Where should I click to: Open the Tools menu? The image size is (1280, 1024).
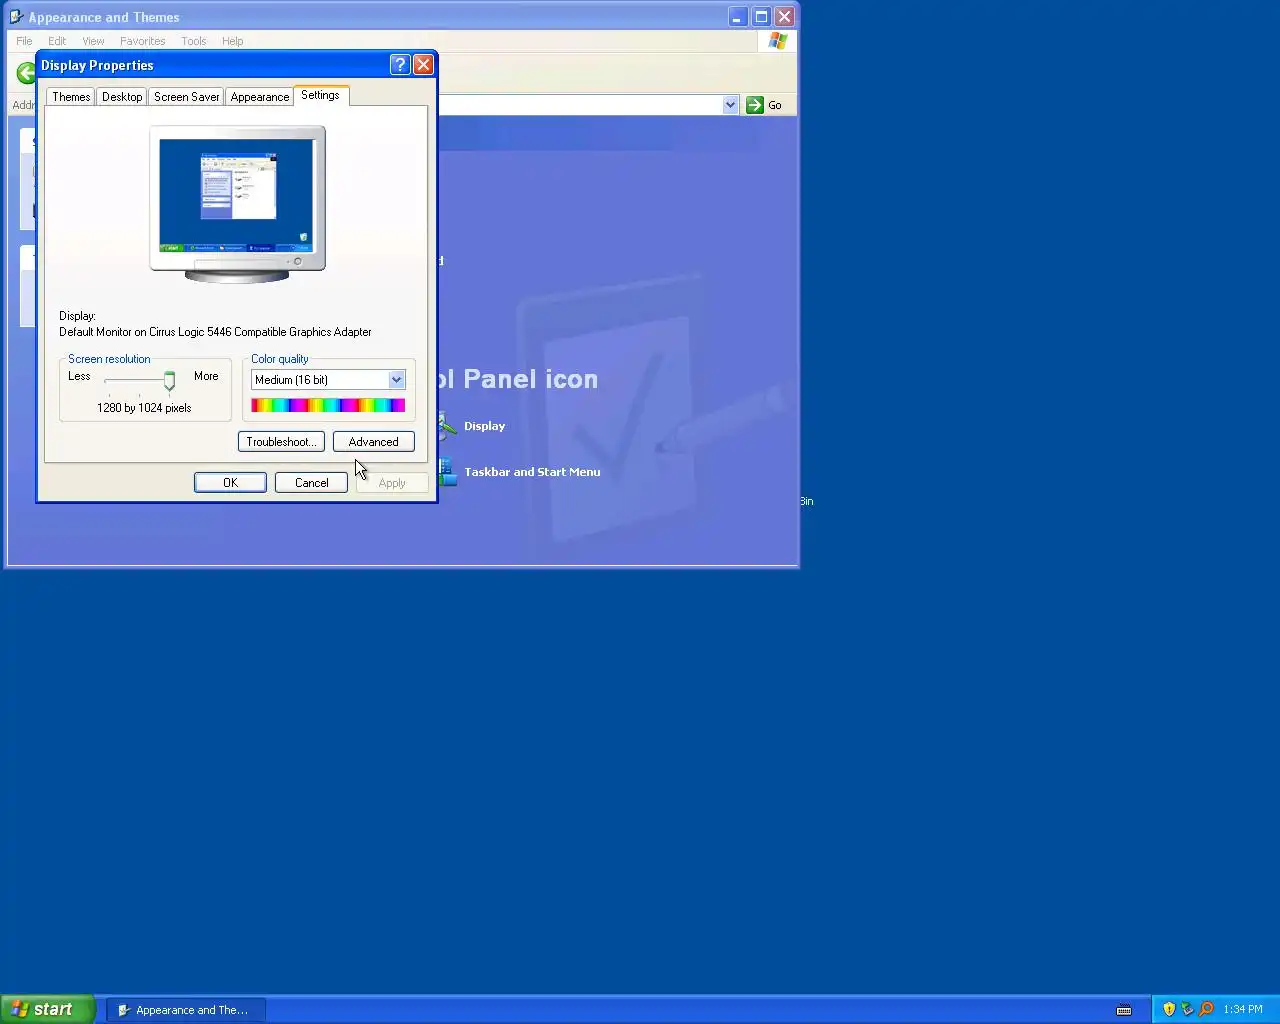pos(194,41)
